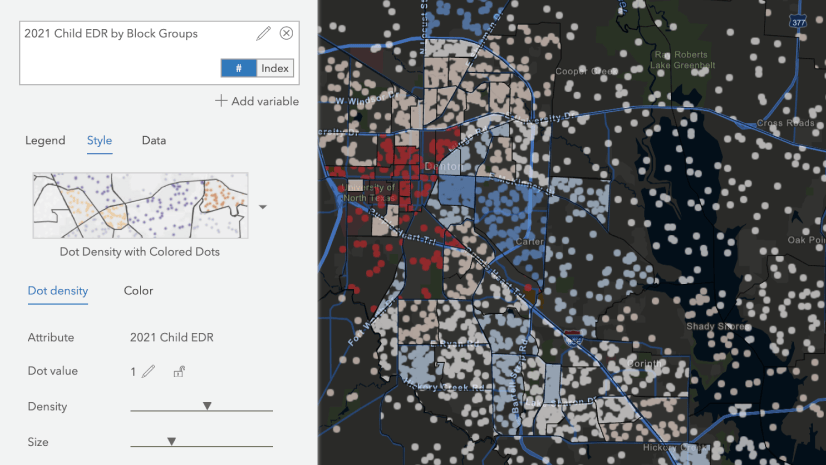Click the 'Dot Density with Colored Dots' caption
The image size is (826, 465).
coord(140,252)
